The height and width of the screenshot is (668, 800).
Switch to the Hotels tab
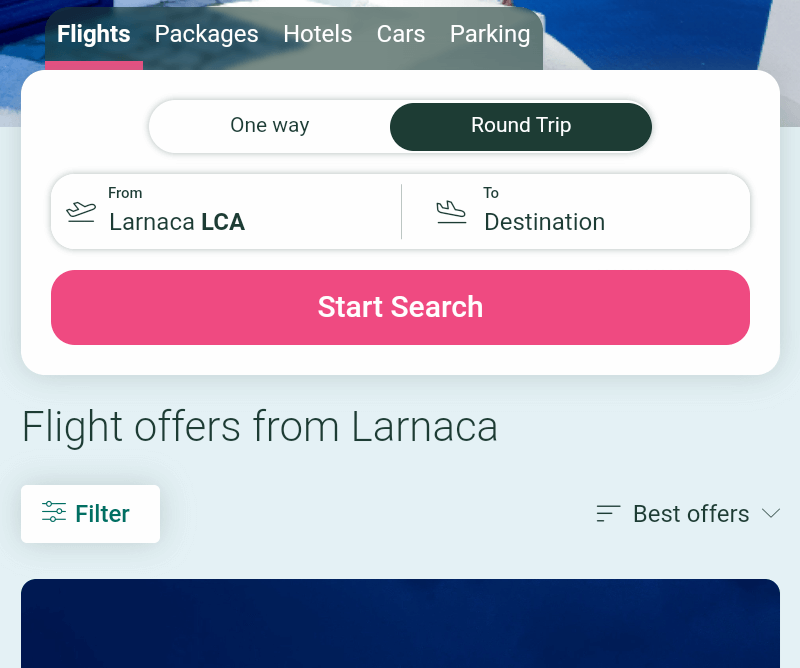(x=318, y=34)
